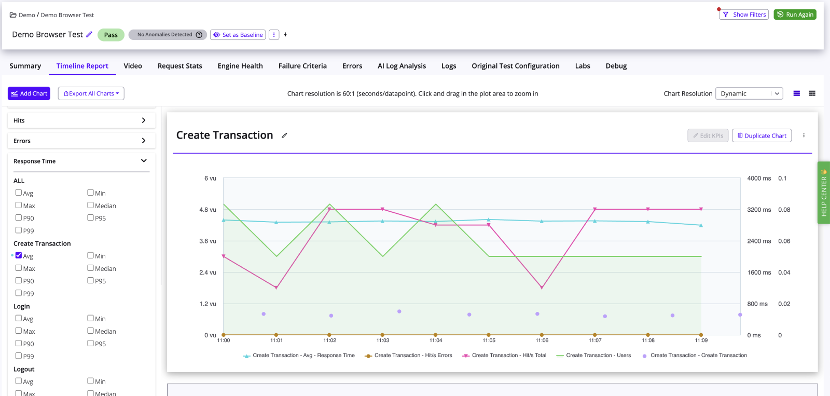Uncheck Create Transaction Avg checkbox
830x396 pixels.
tap(19, 255)
